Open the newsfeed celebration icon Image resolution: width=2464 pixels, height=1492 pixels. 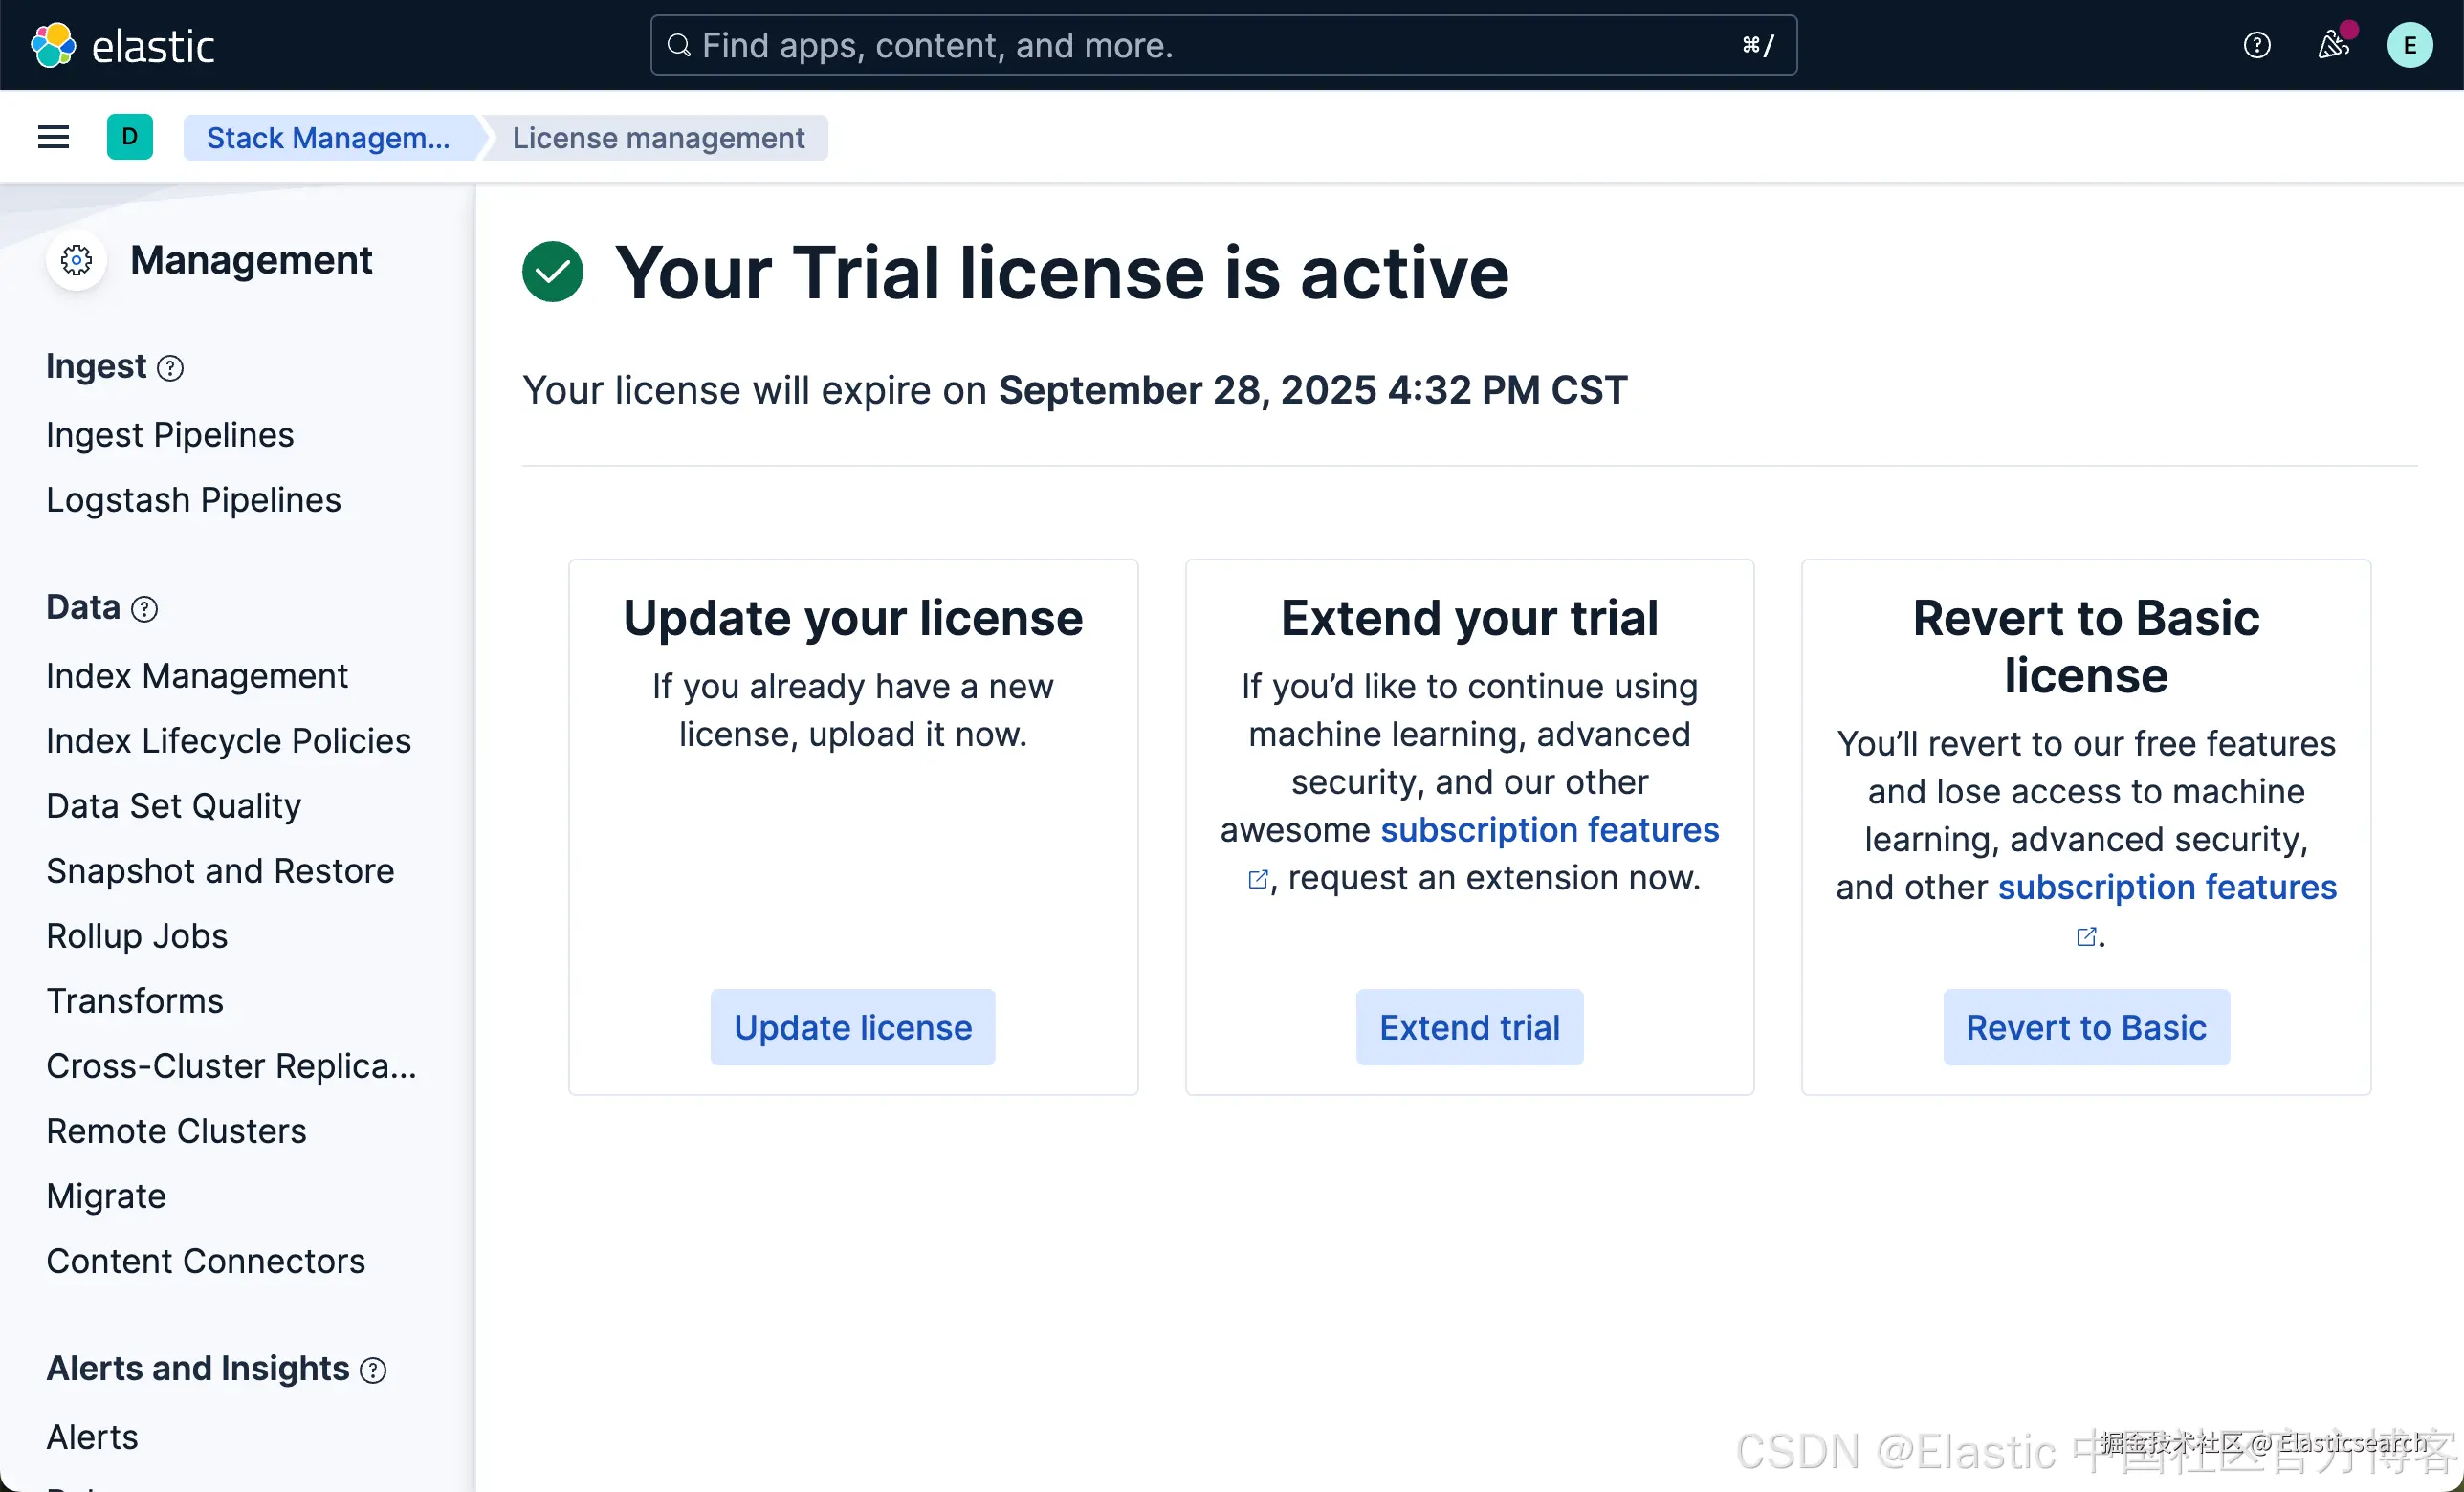click(2332, 45)
